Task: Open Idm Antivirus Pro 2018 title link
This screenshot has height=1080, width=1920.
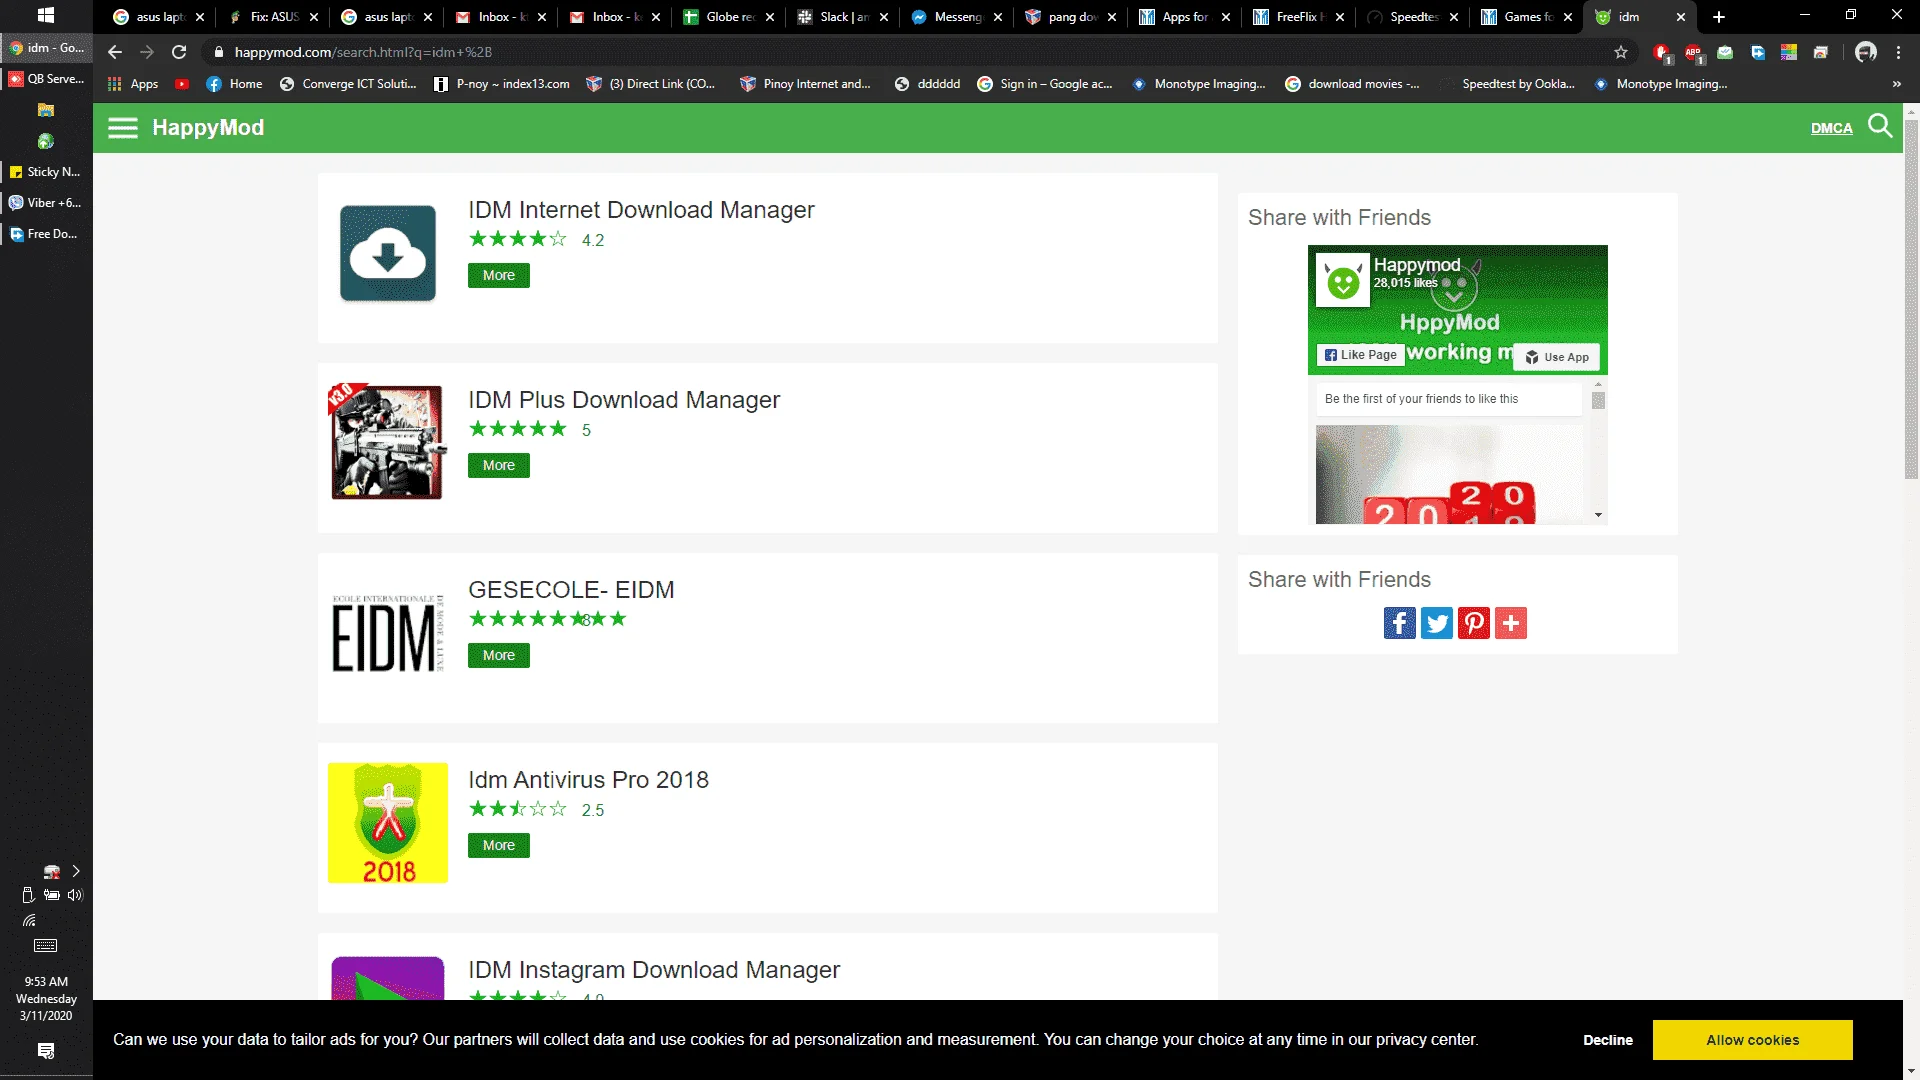Action: 588,780
